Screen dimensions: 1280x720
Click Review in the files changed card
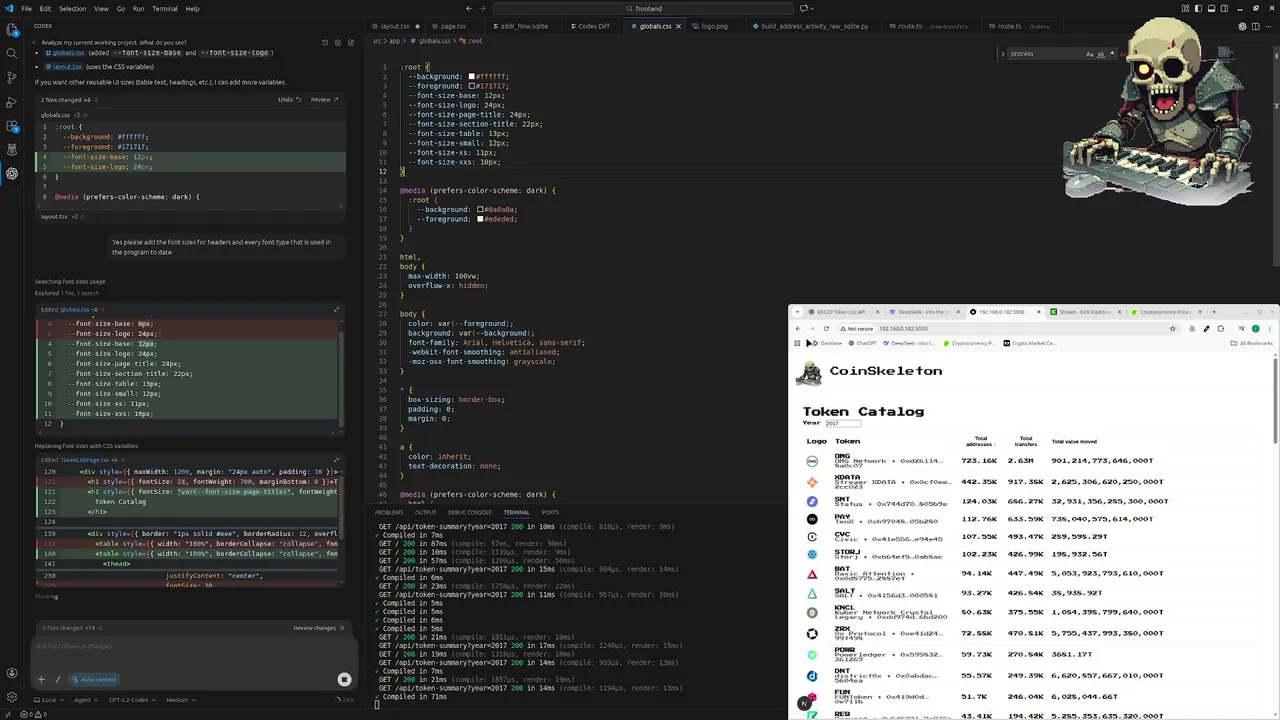(324, 99)
